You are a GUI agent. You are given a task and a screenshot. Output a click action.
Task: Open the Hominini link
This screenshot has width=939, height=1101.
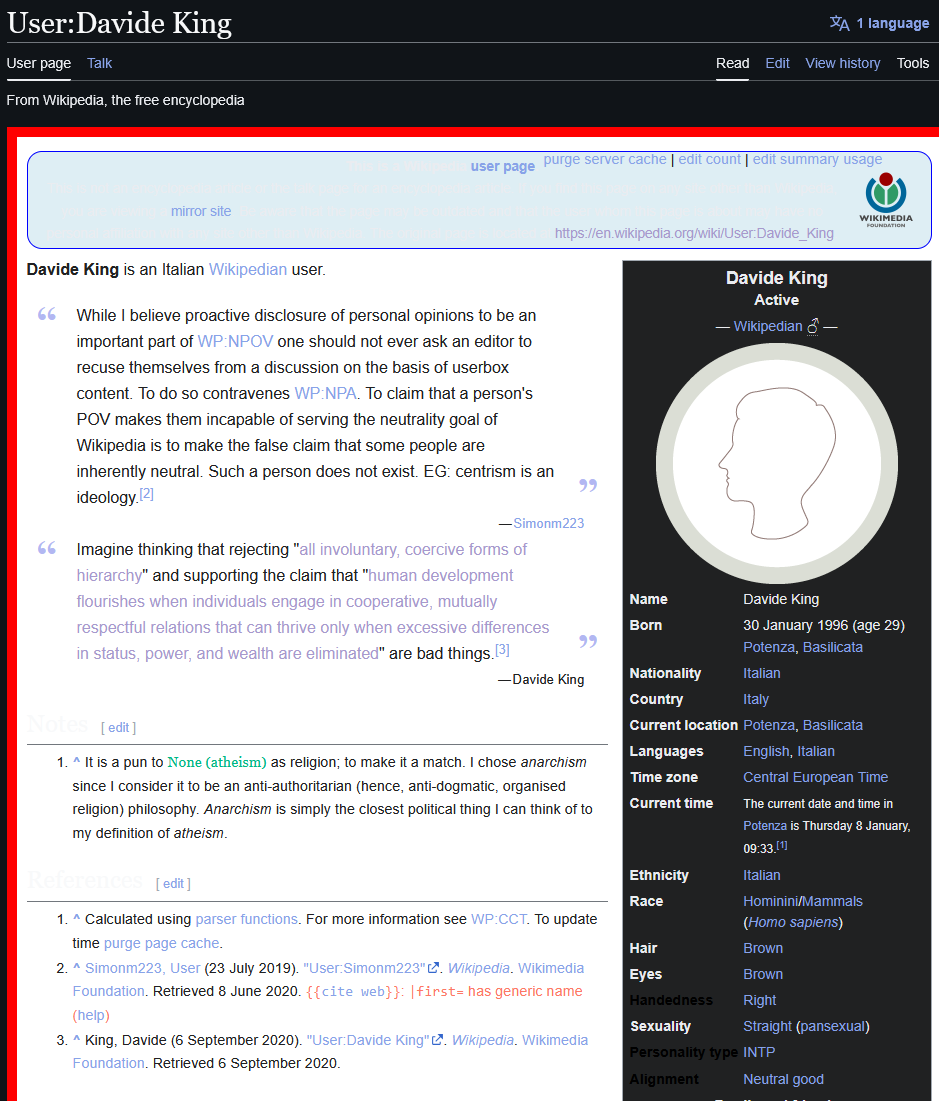[770, 902]
